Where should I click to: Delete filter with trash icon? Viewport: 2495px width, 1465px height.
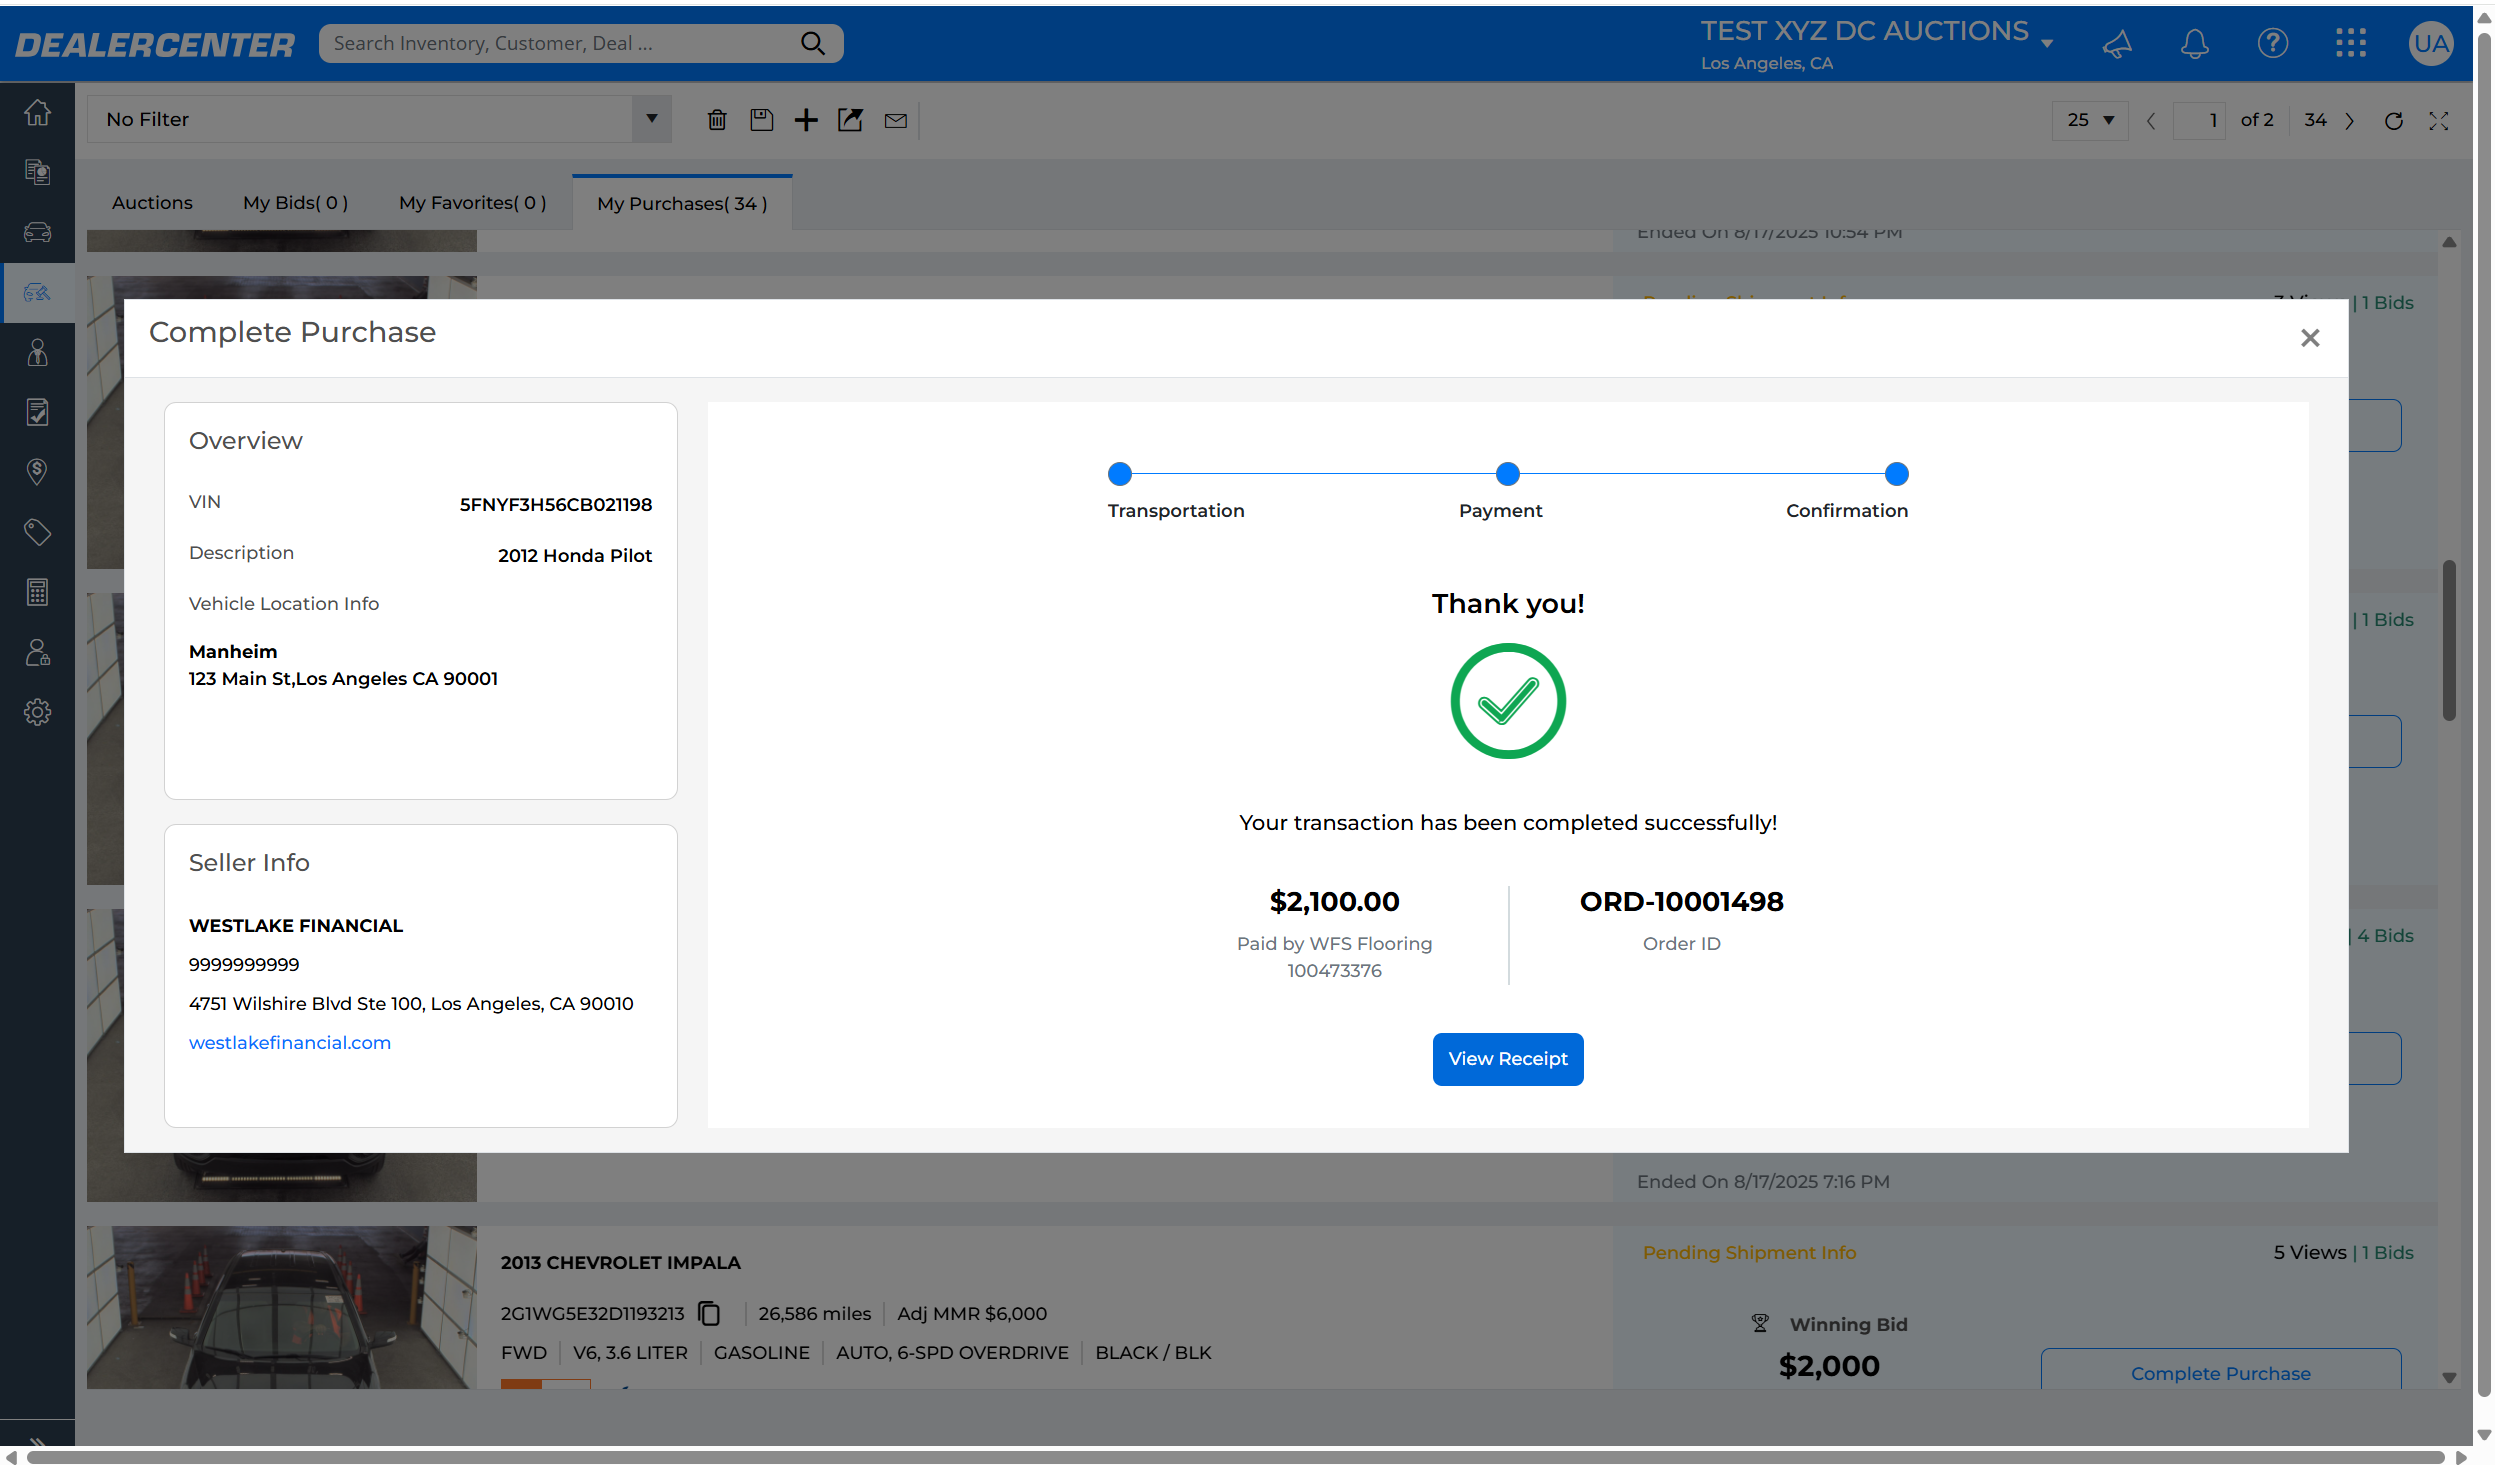click(717, 120)
